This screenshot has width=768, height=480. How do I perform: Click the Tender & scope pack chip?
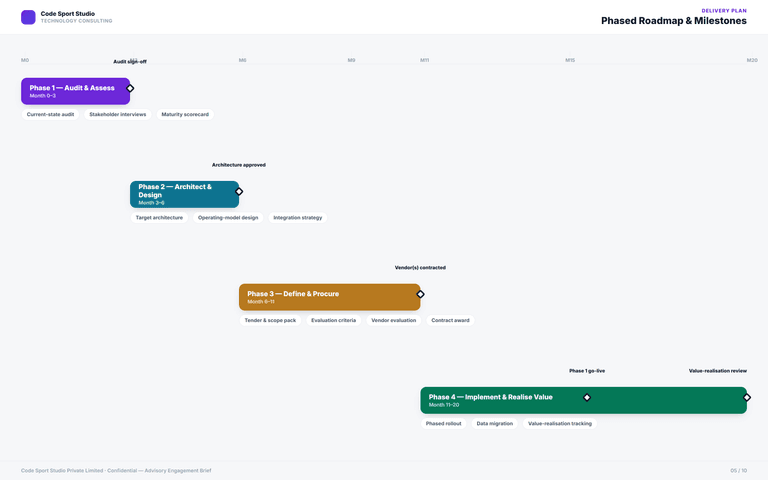coord(270,320)
